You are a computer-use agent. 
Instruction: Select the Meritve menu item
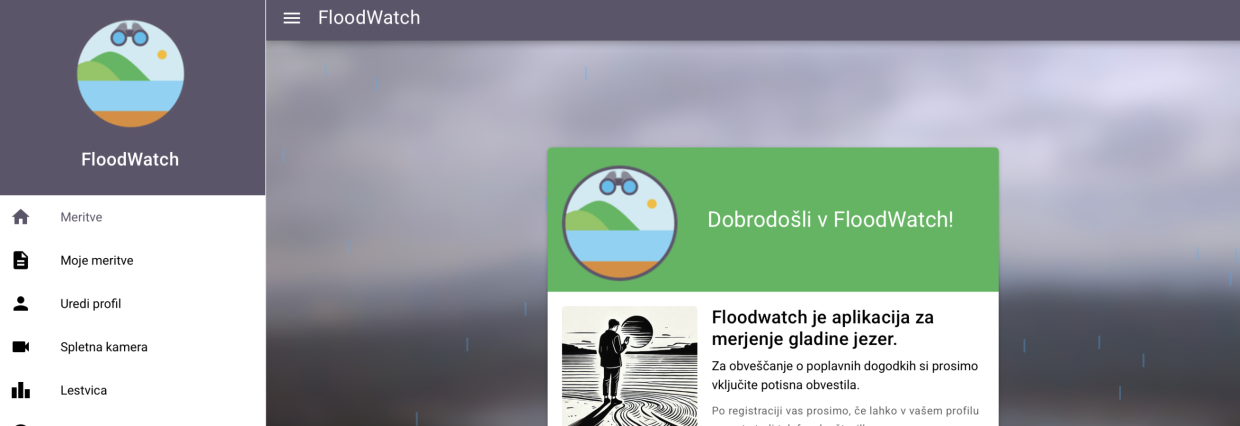[132, 217]
